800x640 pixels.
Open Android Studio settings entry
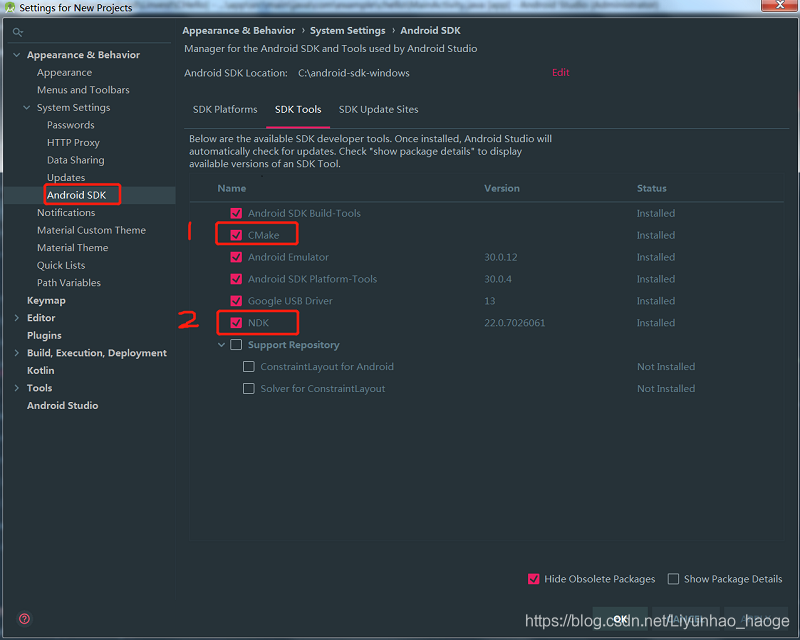[x=62, y=406]
